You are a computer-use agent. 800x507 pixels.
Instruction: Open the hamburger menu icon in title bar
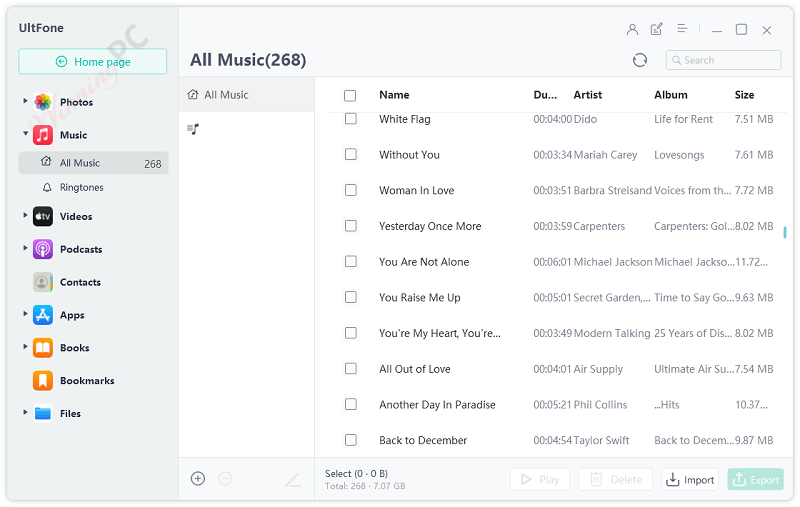[x=682, y=29]
